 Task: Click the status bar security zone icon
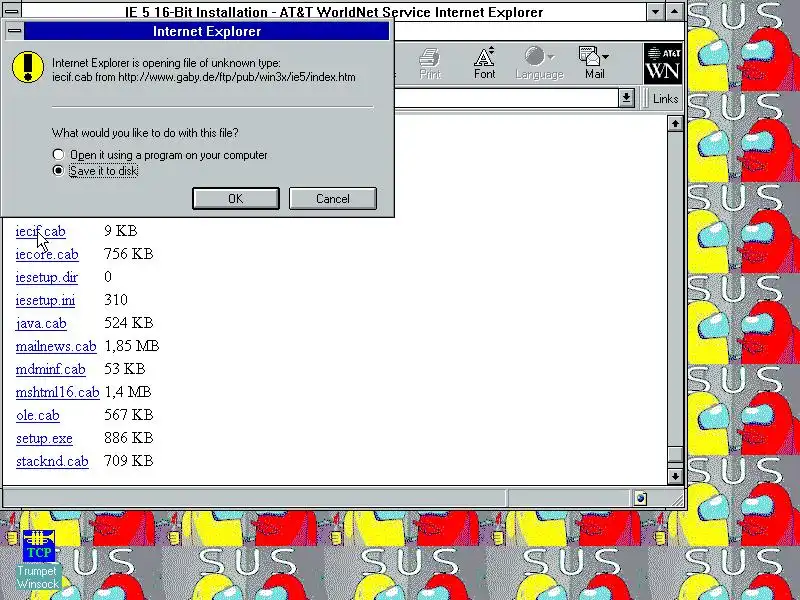pos(641,498)
